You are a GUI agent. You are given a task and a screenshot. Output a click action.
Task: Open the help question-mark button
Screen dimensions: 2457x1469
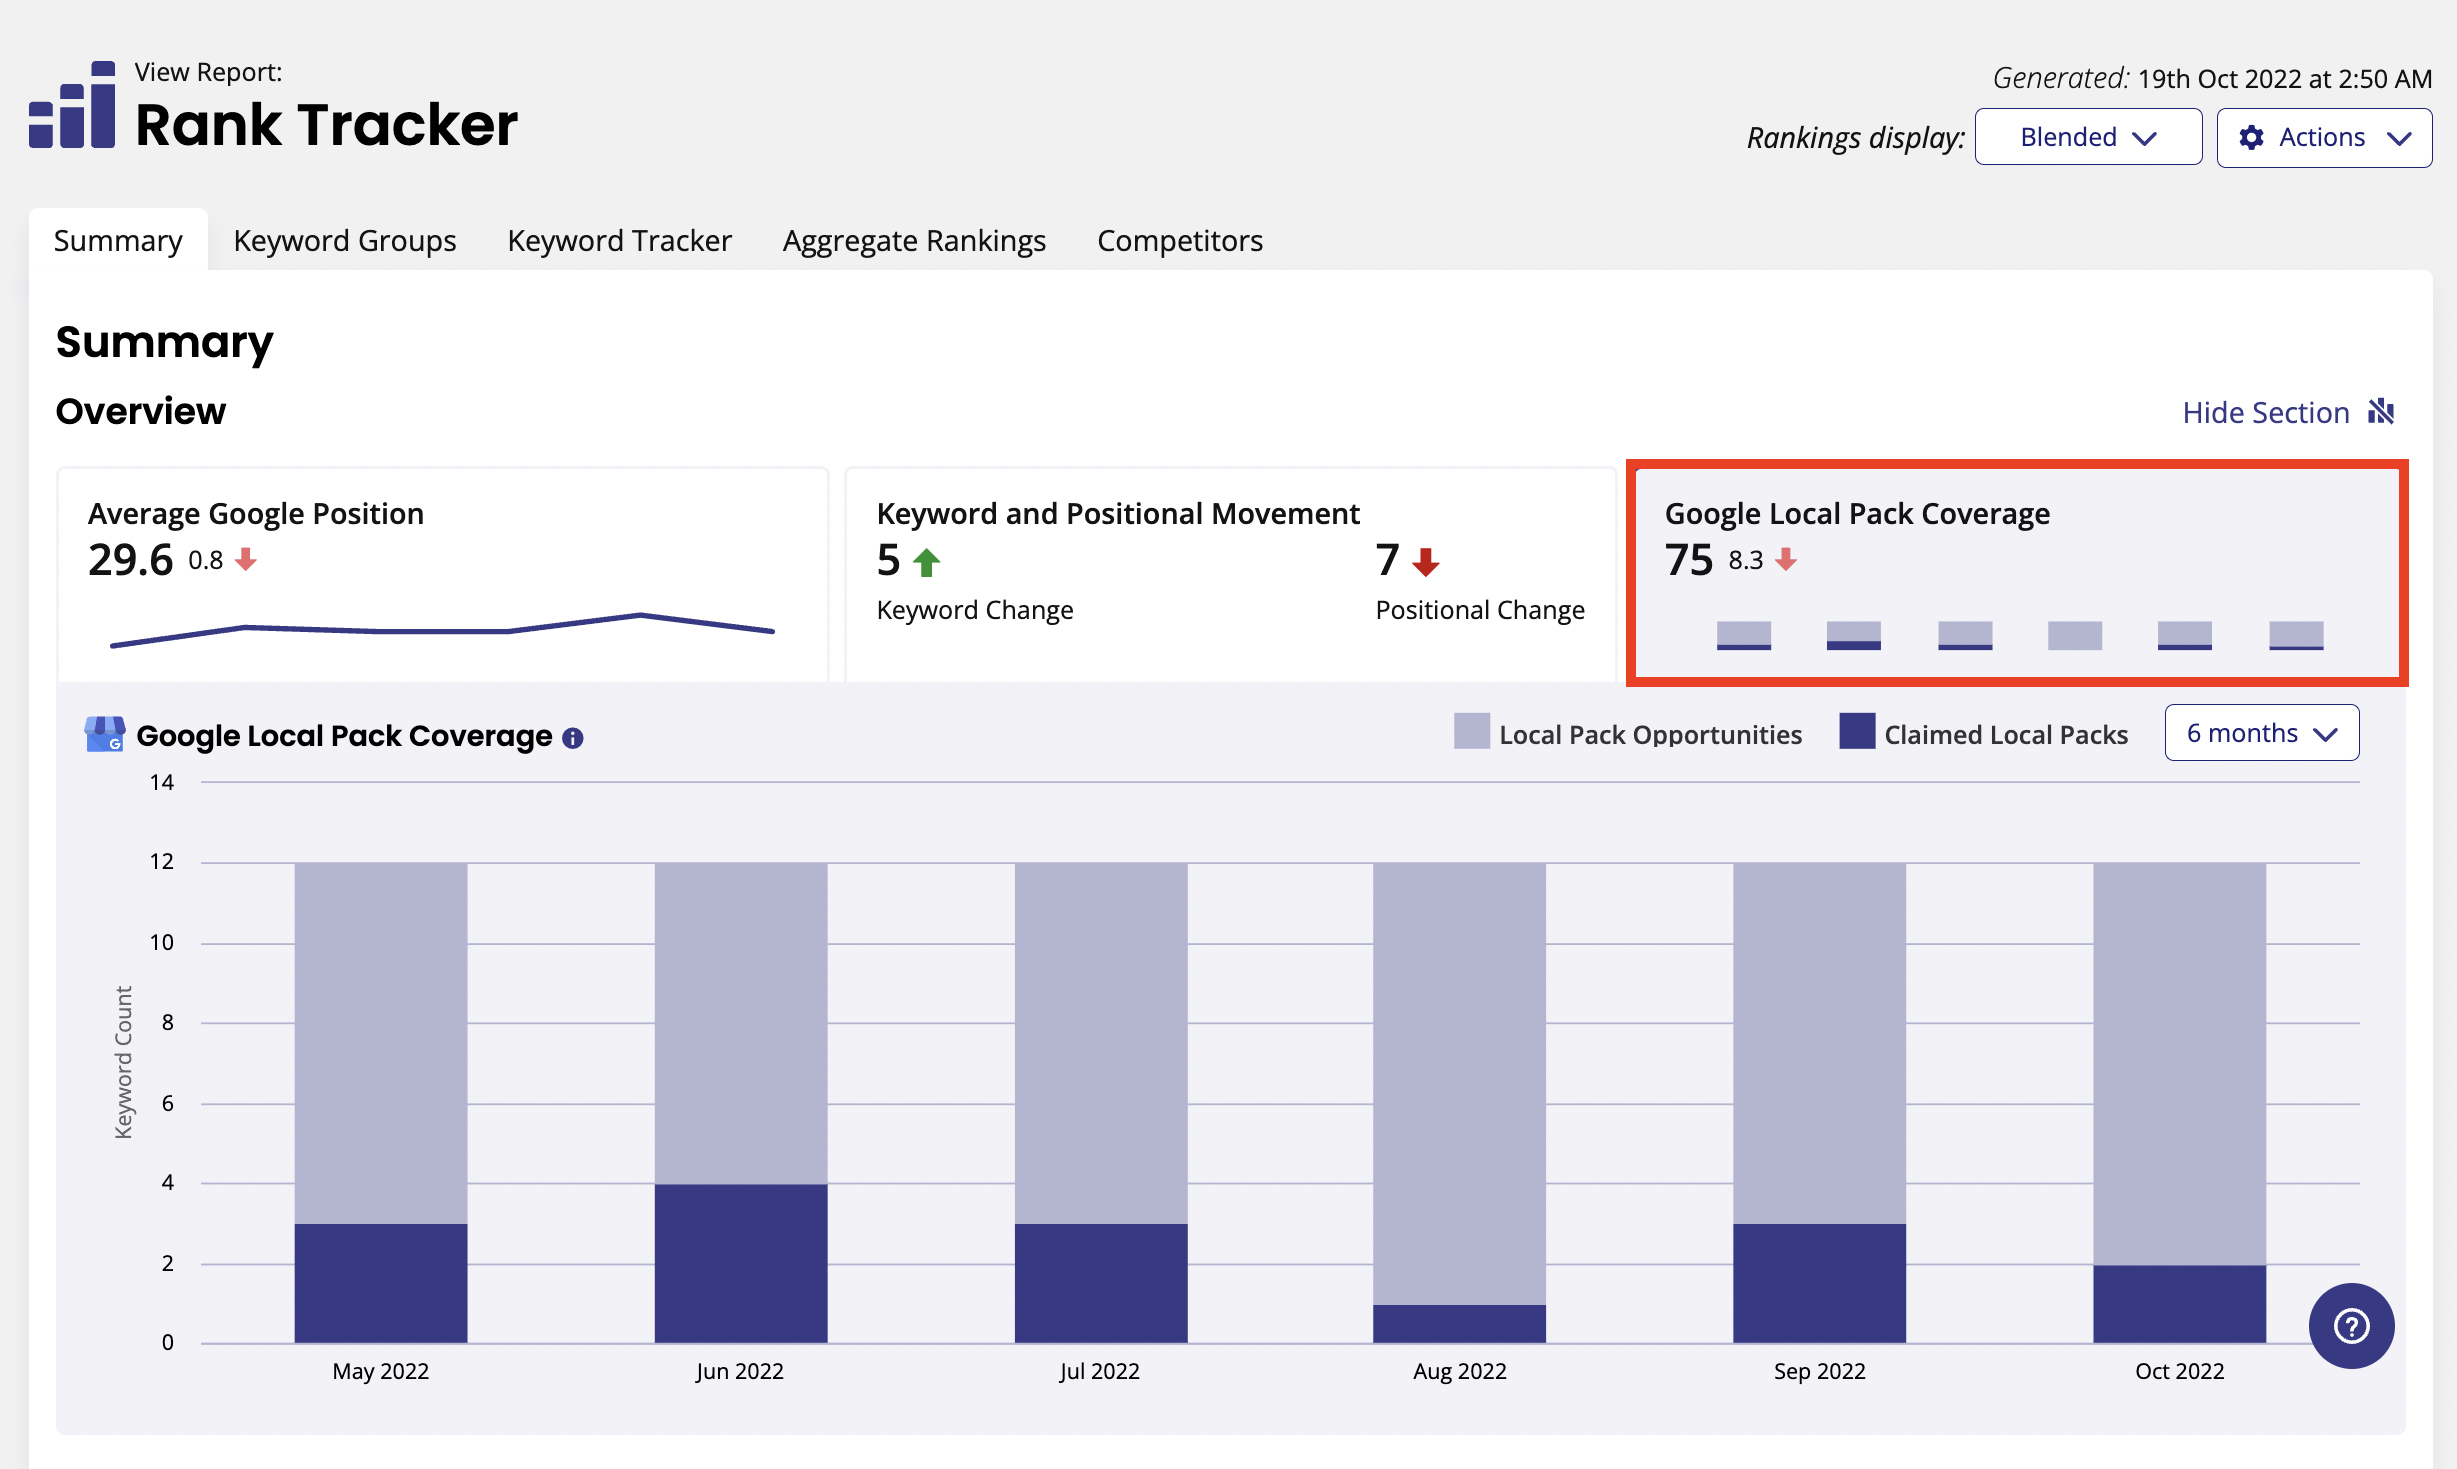2351,1326
